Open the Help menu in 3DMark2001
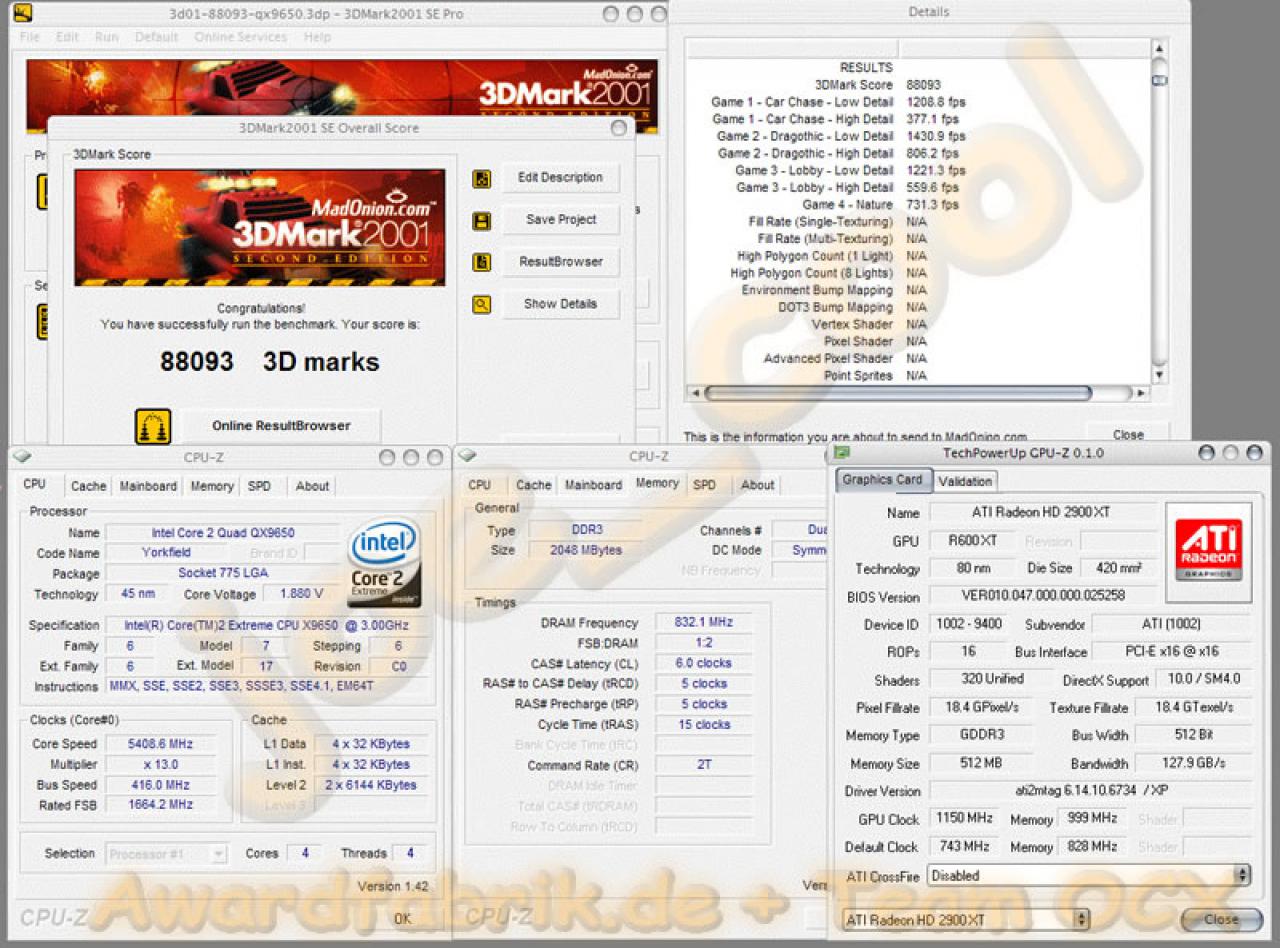The width and height of the screenshot is (1280, 948). coord(317,37)
